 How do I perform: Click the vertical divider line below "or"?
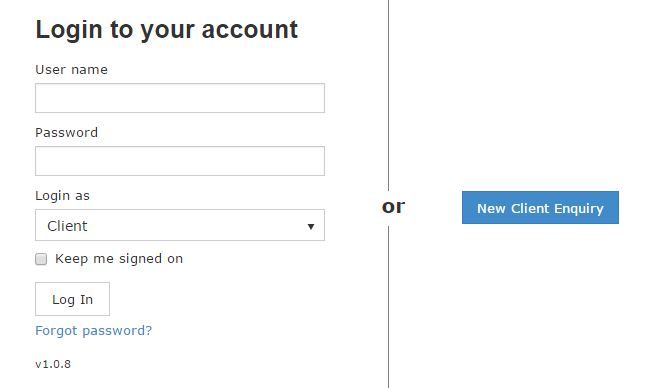388,307
